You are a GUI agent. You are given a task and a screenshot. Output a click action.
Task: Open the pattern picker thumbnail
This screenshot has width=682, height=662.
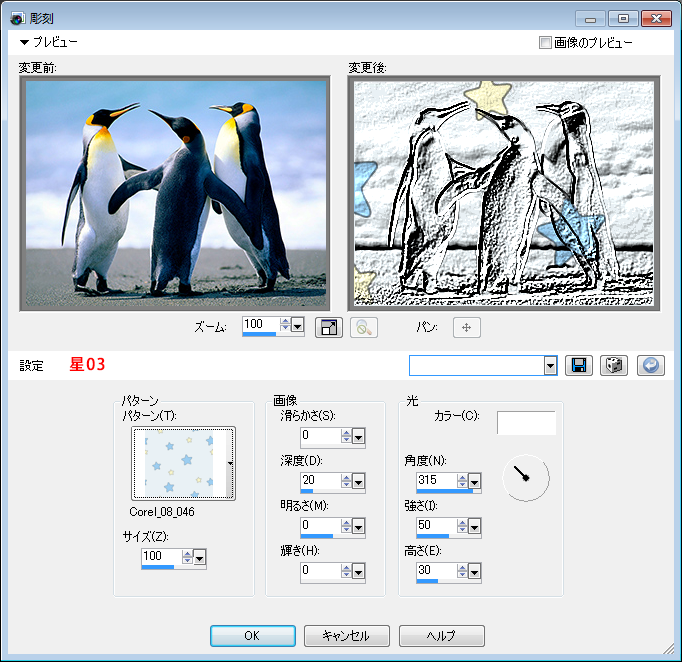click(x=183, y=463)
